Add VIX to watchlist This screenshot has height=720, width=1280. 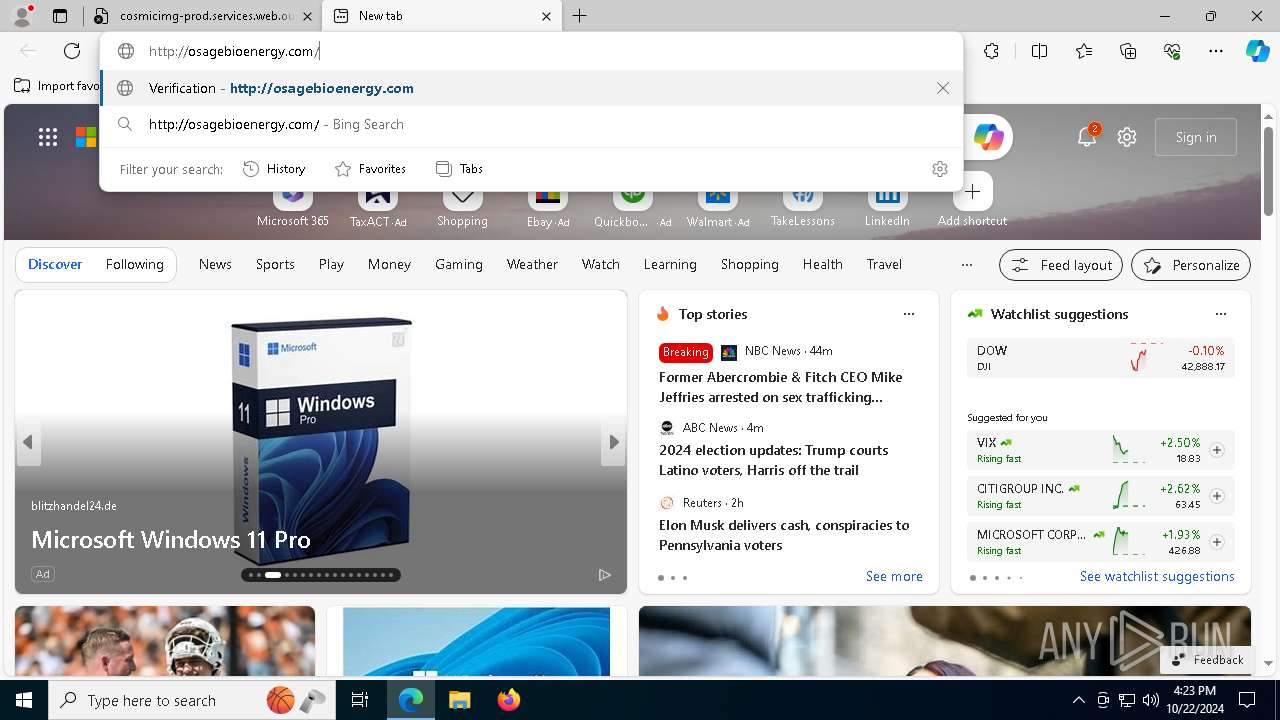1217,450
